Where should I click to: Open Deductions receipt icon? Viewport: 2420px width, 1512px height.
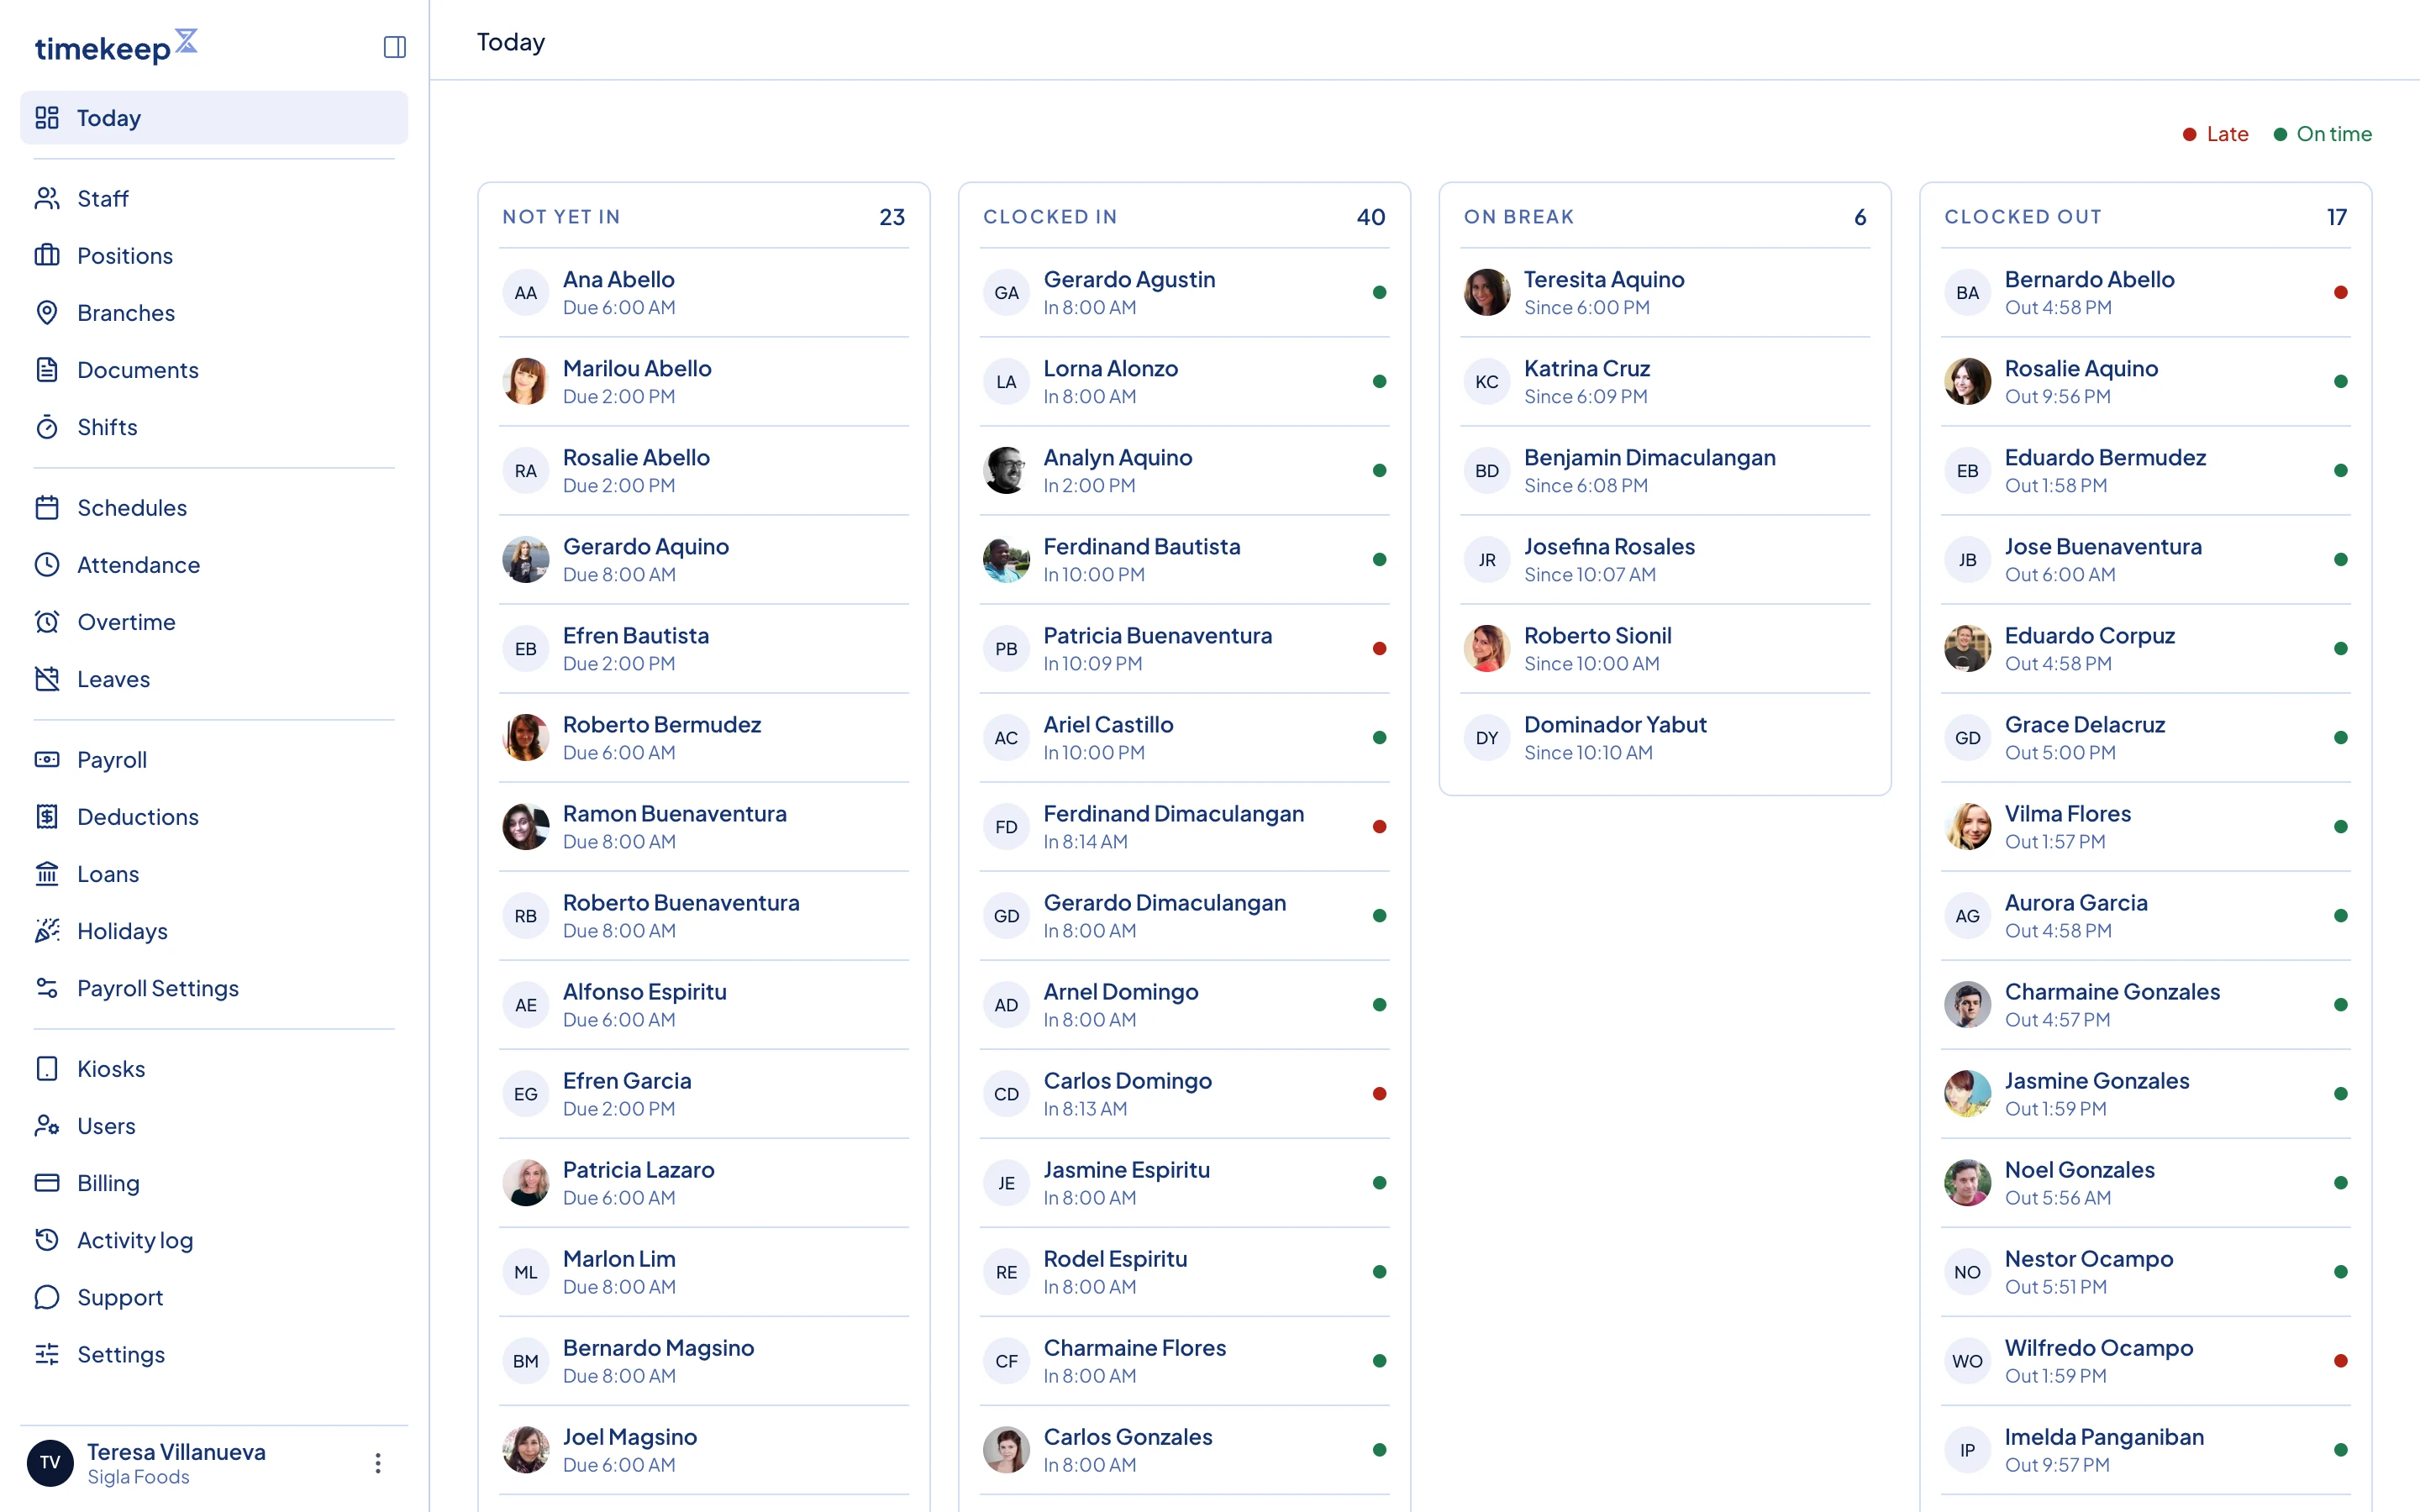[47, 816]
